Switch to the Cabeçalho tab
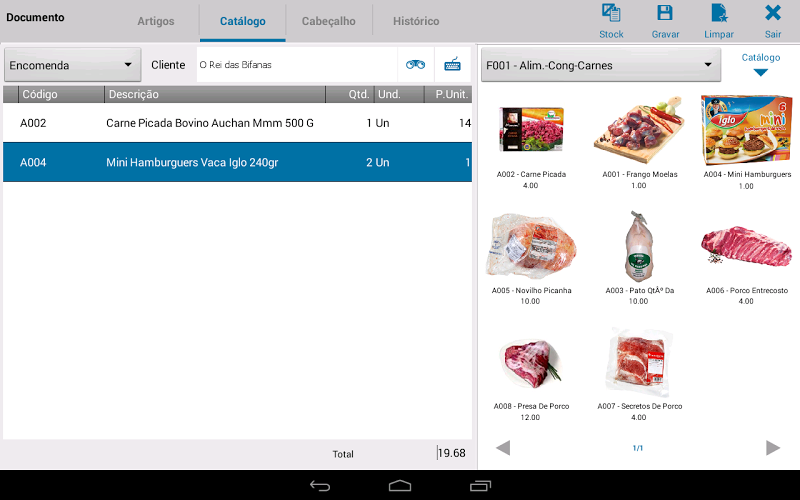This screenshot has width=800, height=500. point(329,21)
